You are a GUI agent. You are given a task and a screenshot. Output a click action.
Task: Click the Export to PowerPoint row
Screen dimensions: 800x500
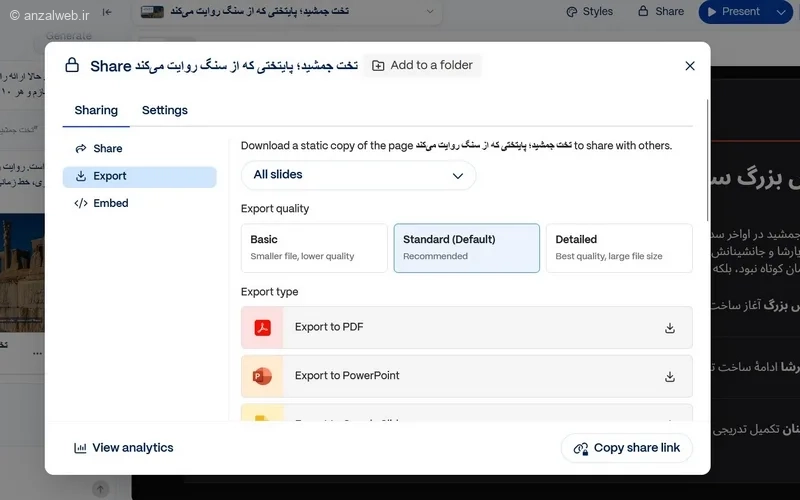tap(466, 377)
